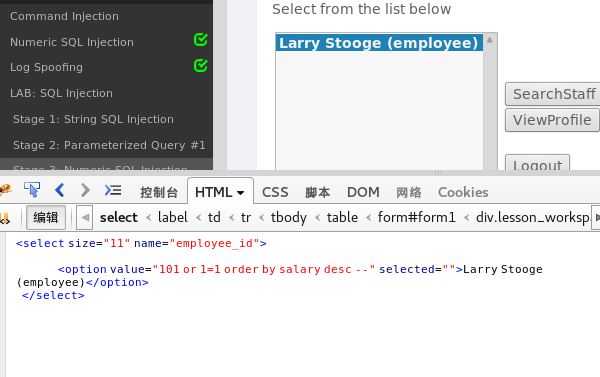600x377 pixels.
Task: Select the 'table' breadcrumb node
Action: 342,217
